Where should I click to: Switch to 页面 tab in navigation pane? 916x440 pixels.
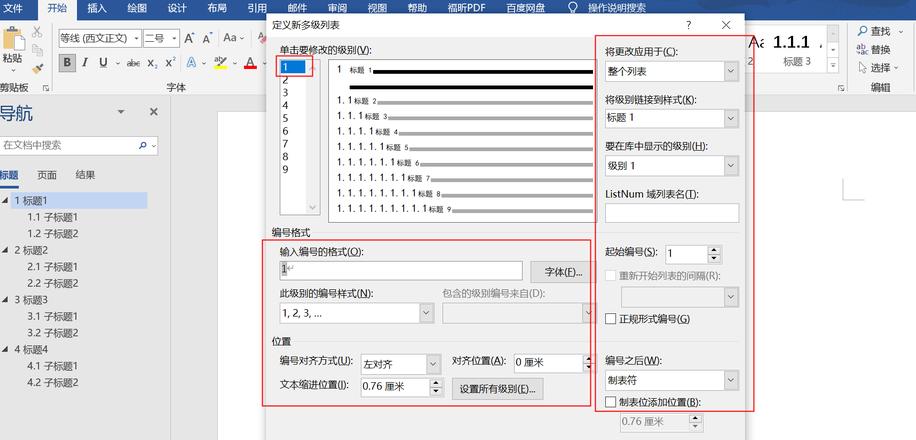pyautogui.click(x=47, y=175)
